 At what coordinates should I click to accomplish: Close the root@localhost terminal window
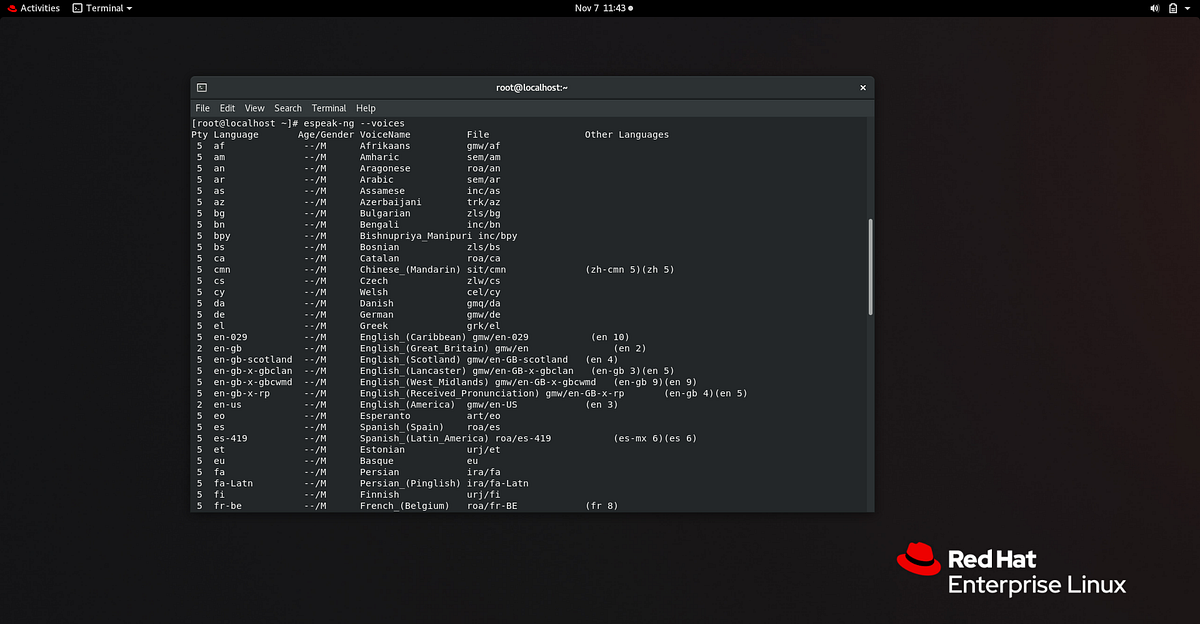click(x=862, y=87)
